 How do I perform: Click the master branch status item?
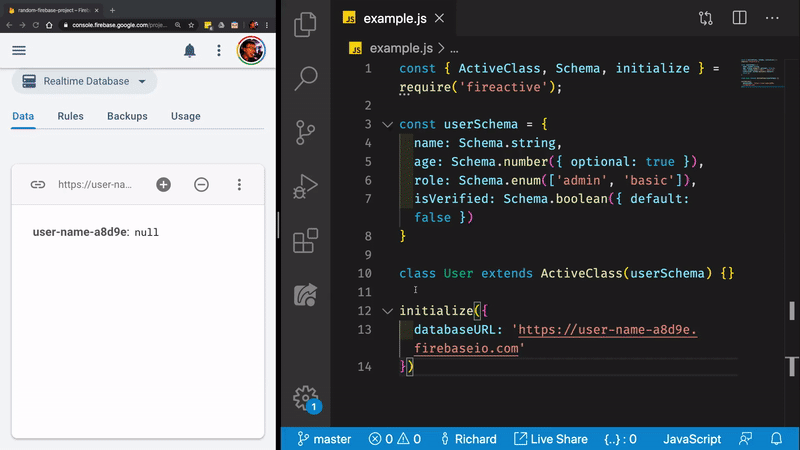point(324,439)
